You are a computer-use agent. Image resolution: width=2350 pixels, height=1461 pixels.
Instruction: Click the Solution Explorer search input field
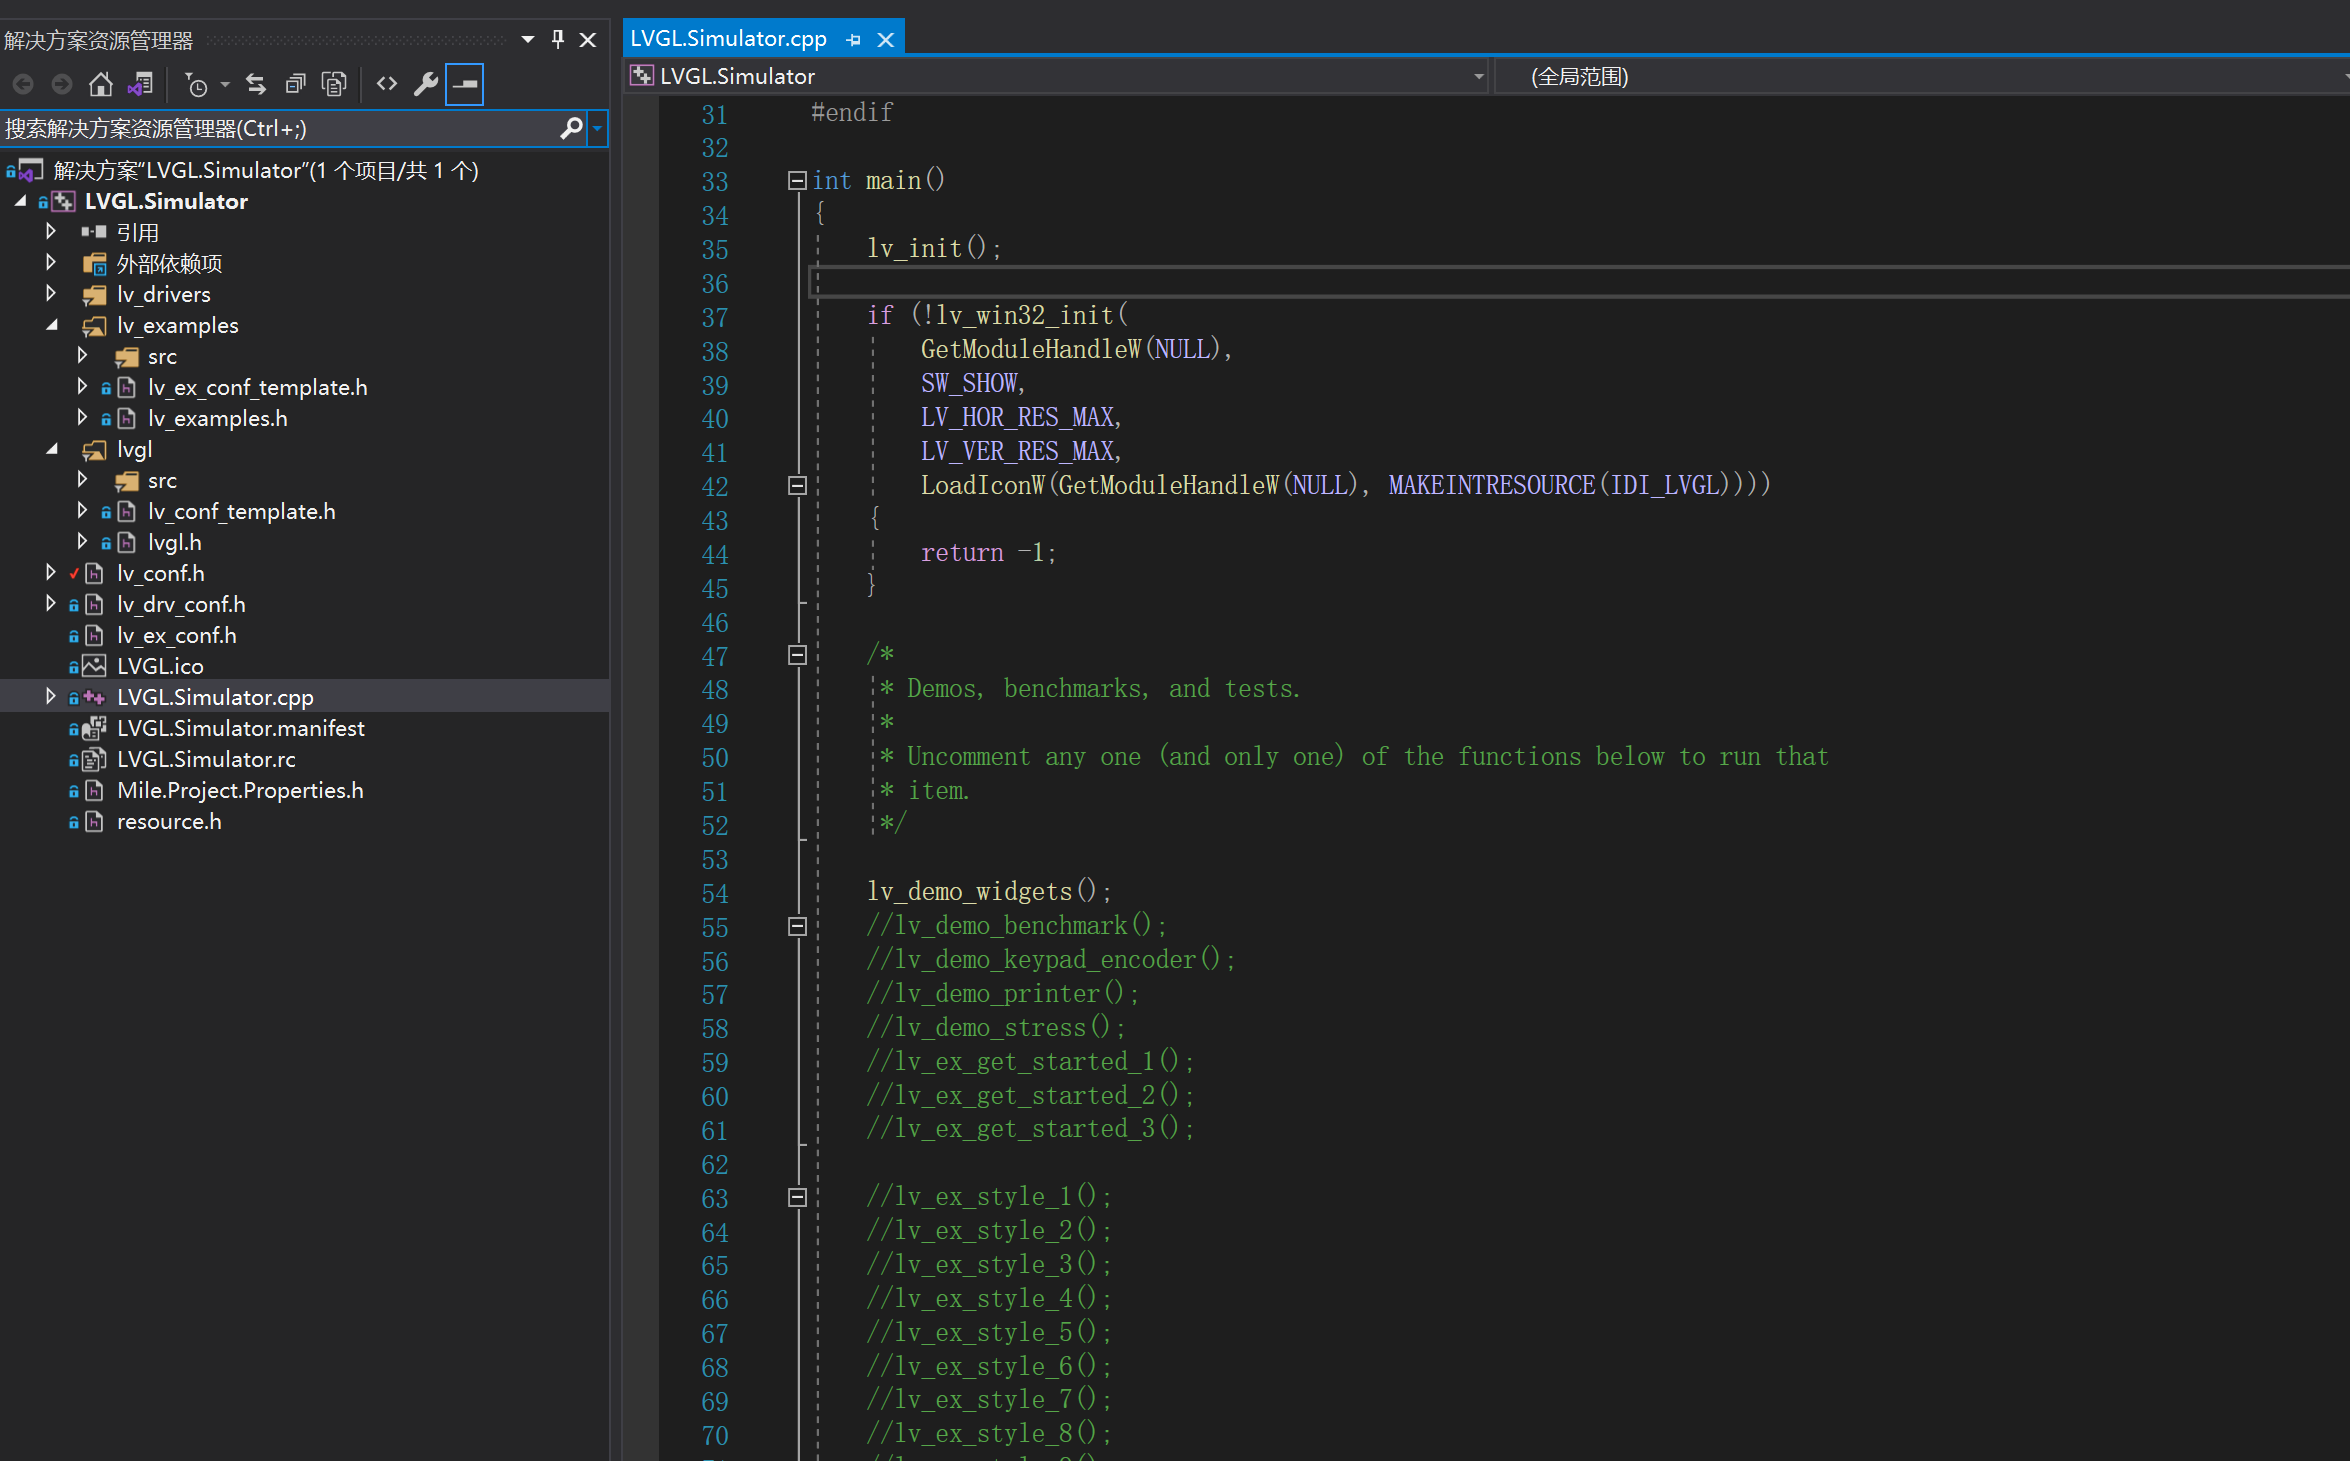click(280, 128)
